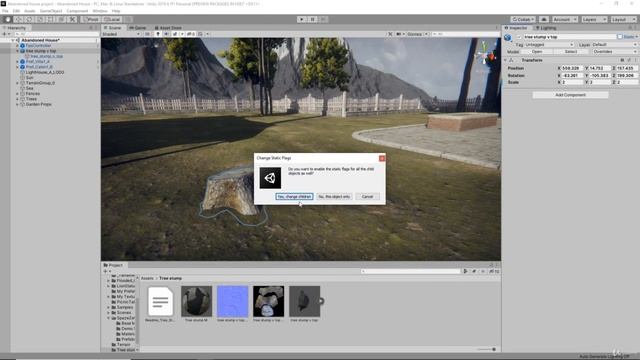Click the GameObject cube icon in Inspector
The width and height of the screenshot is (640, 360).
point(508,38)
